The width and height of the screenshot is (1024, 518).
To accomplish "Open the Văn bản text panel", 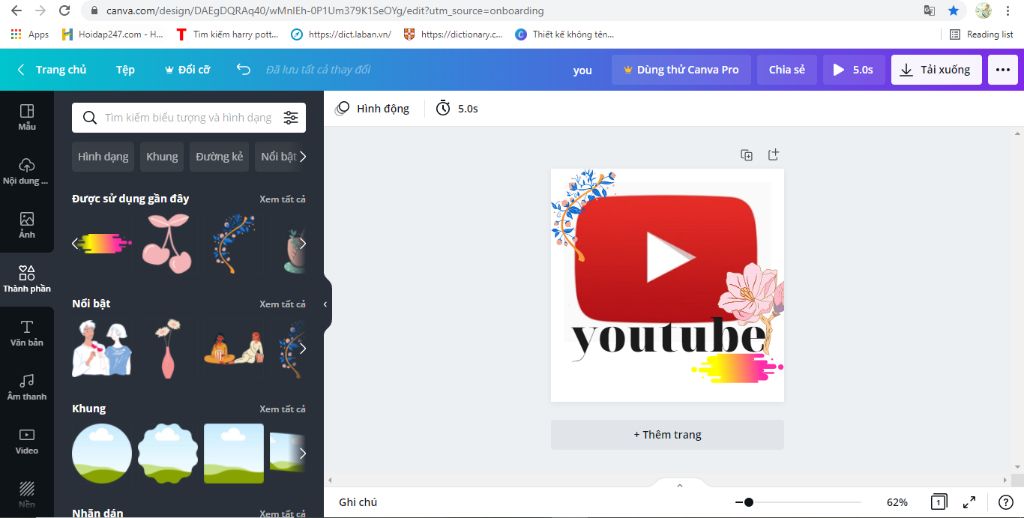I will point(27,333).
